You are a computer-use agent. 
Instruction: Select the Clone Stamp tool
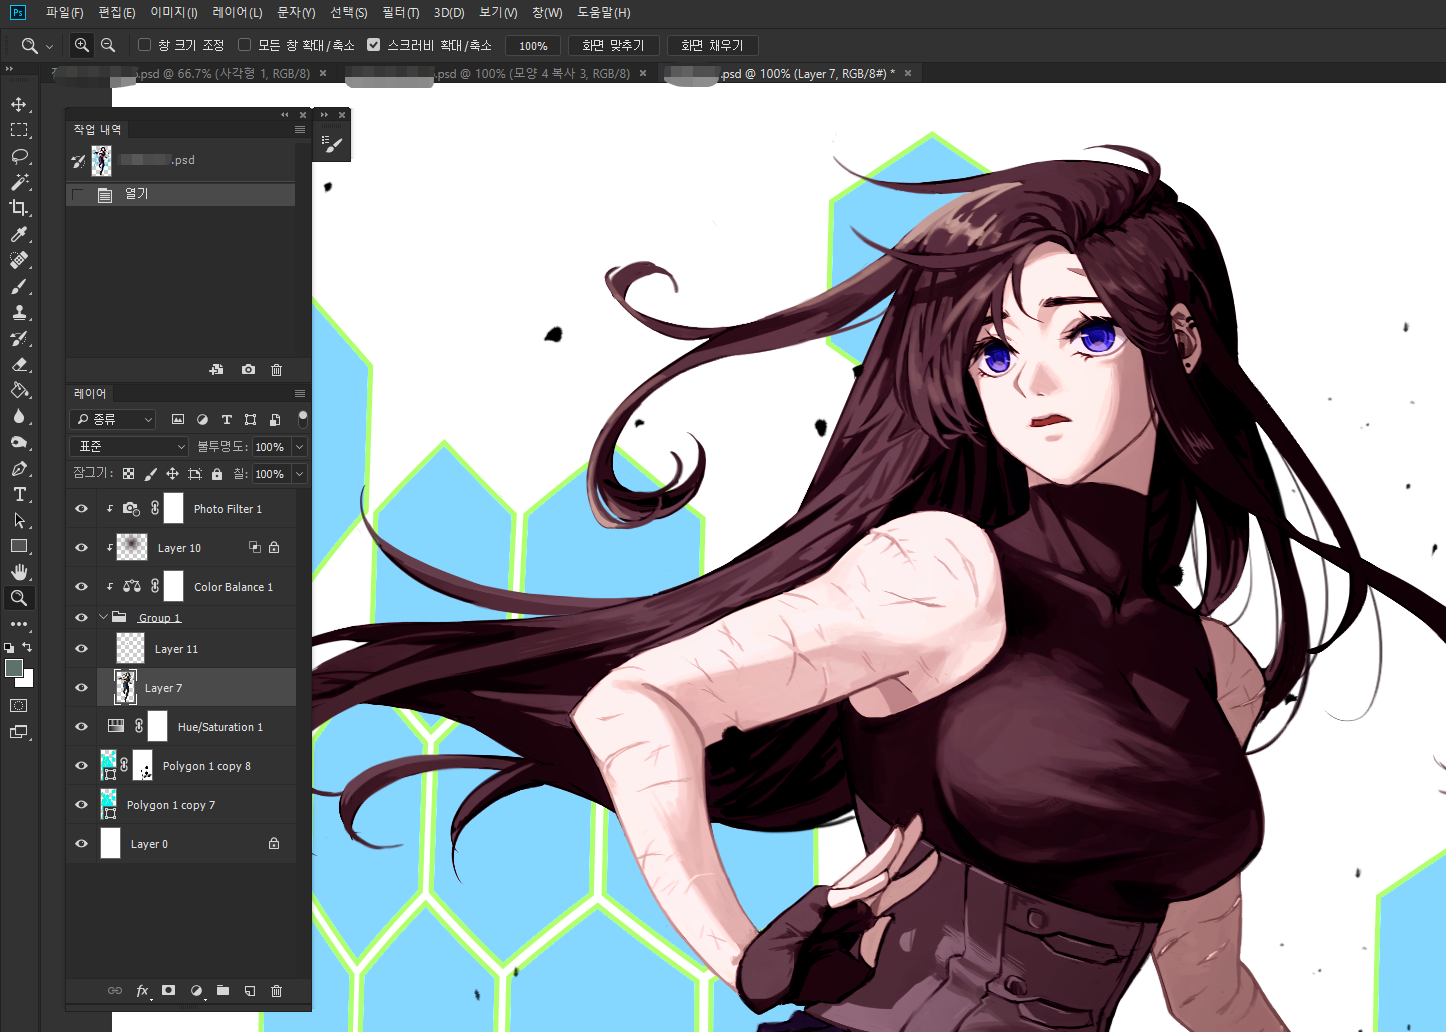click(19, 312)
